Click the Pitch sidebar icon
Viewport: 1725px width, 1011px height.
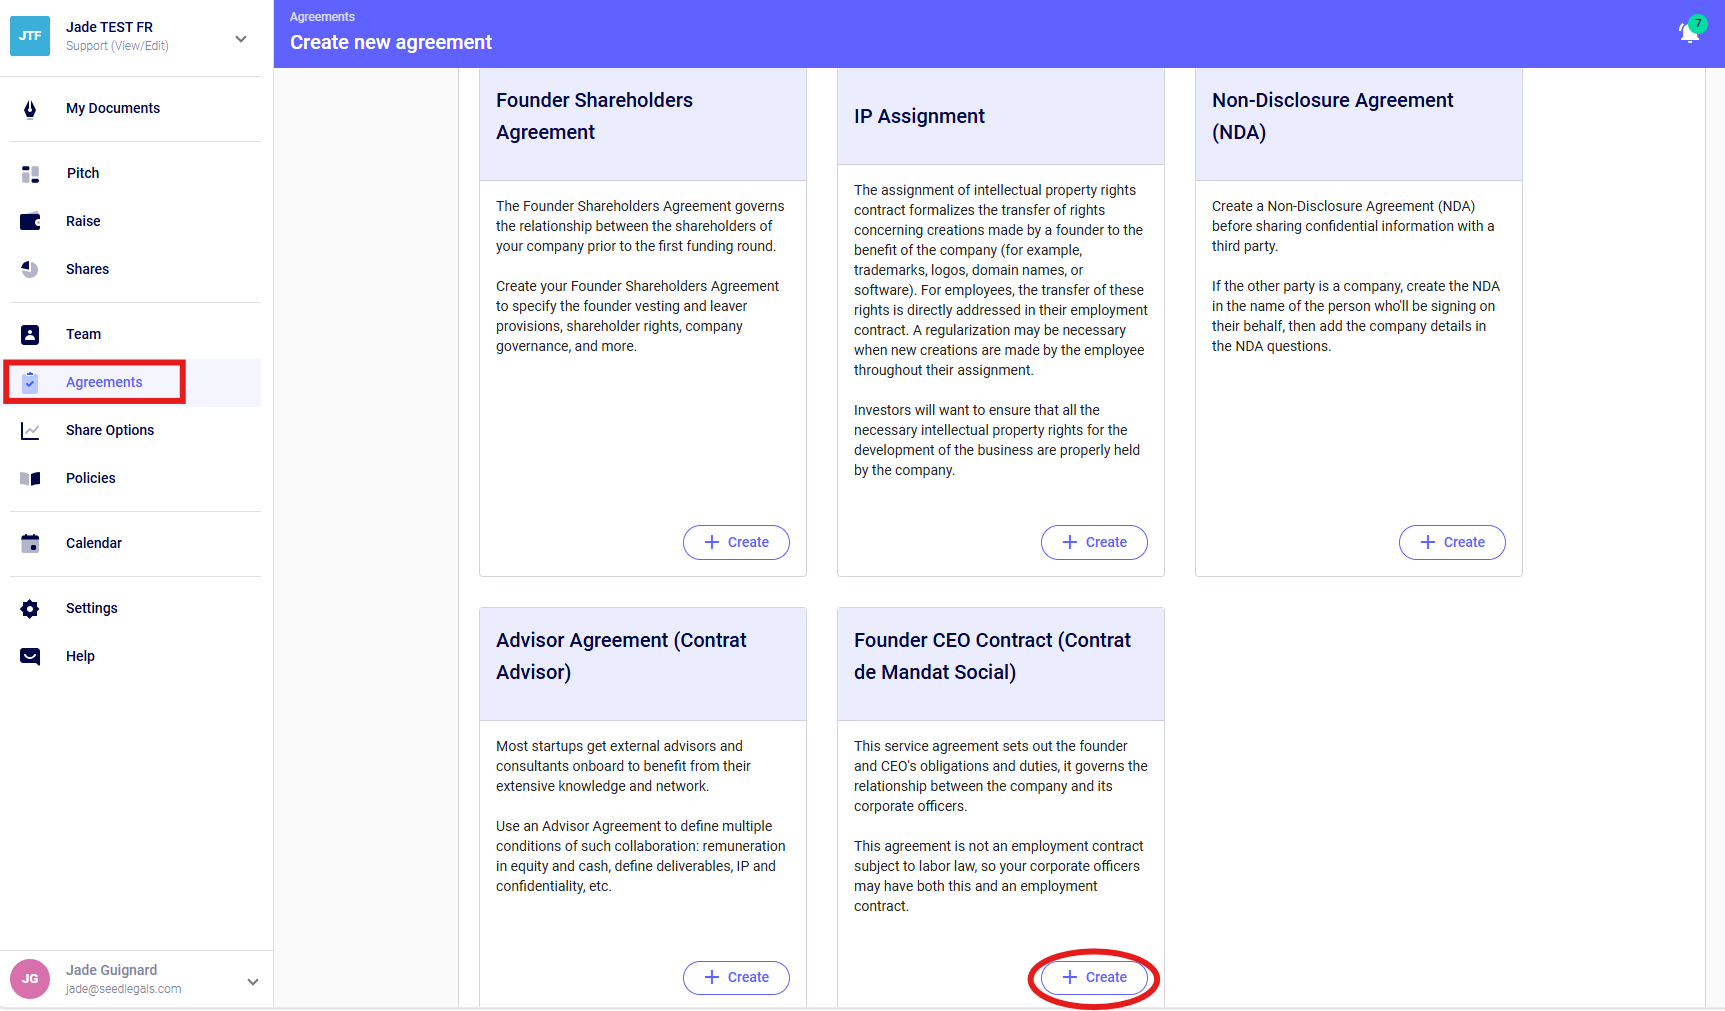[x=30, y=174]
